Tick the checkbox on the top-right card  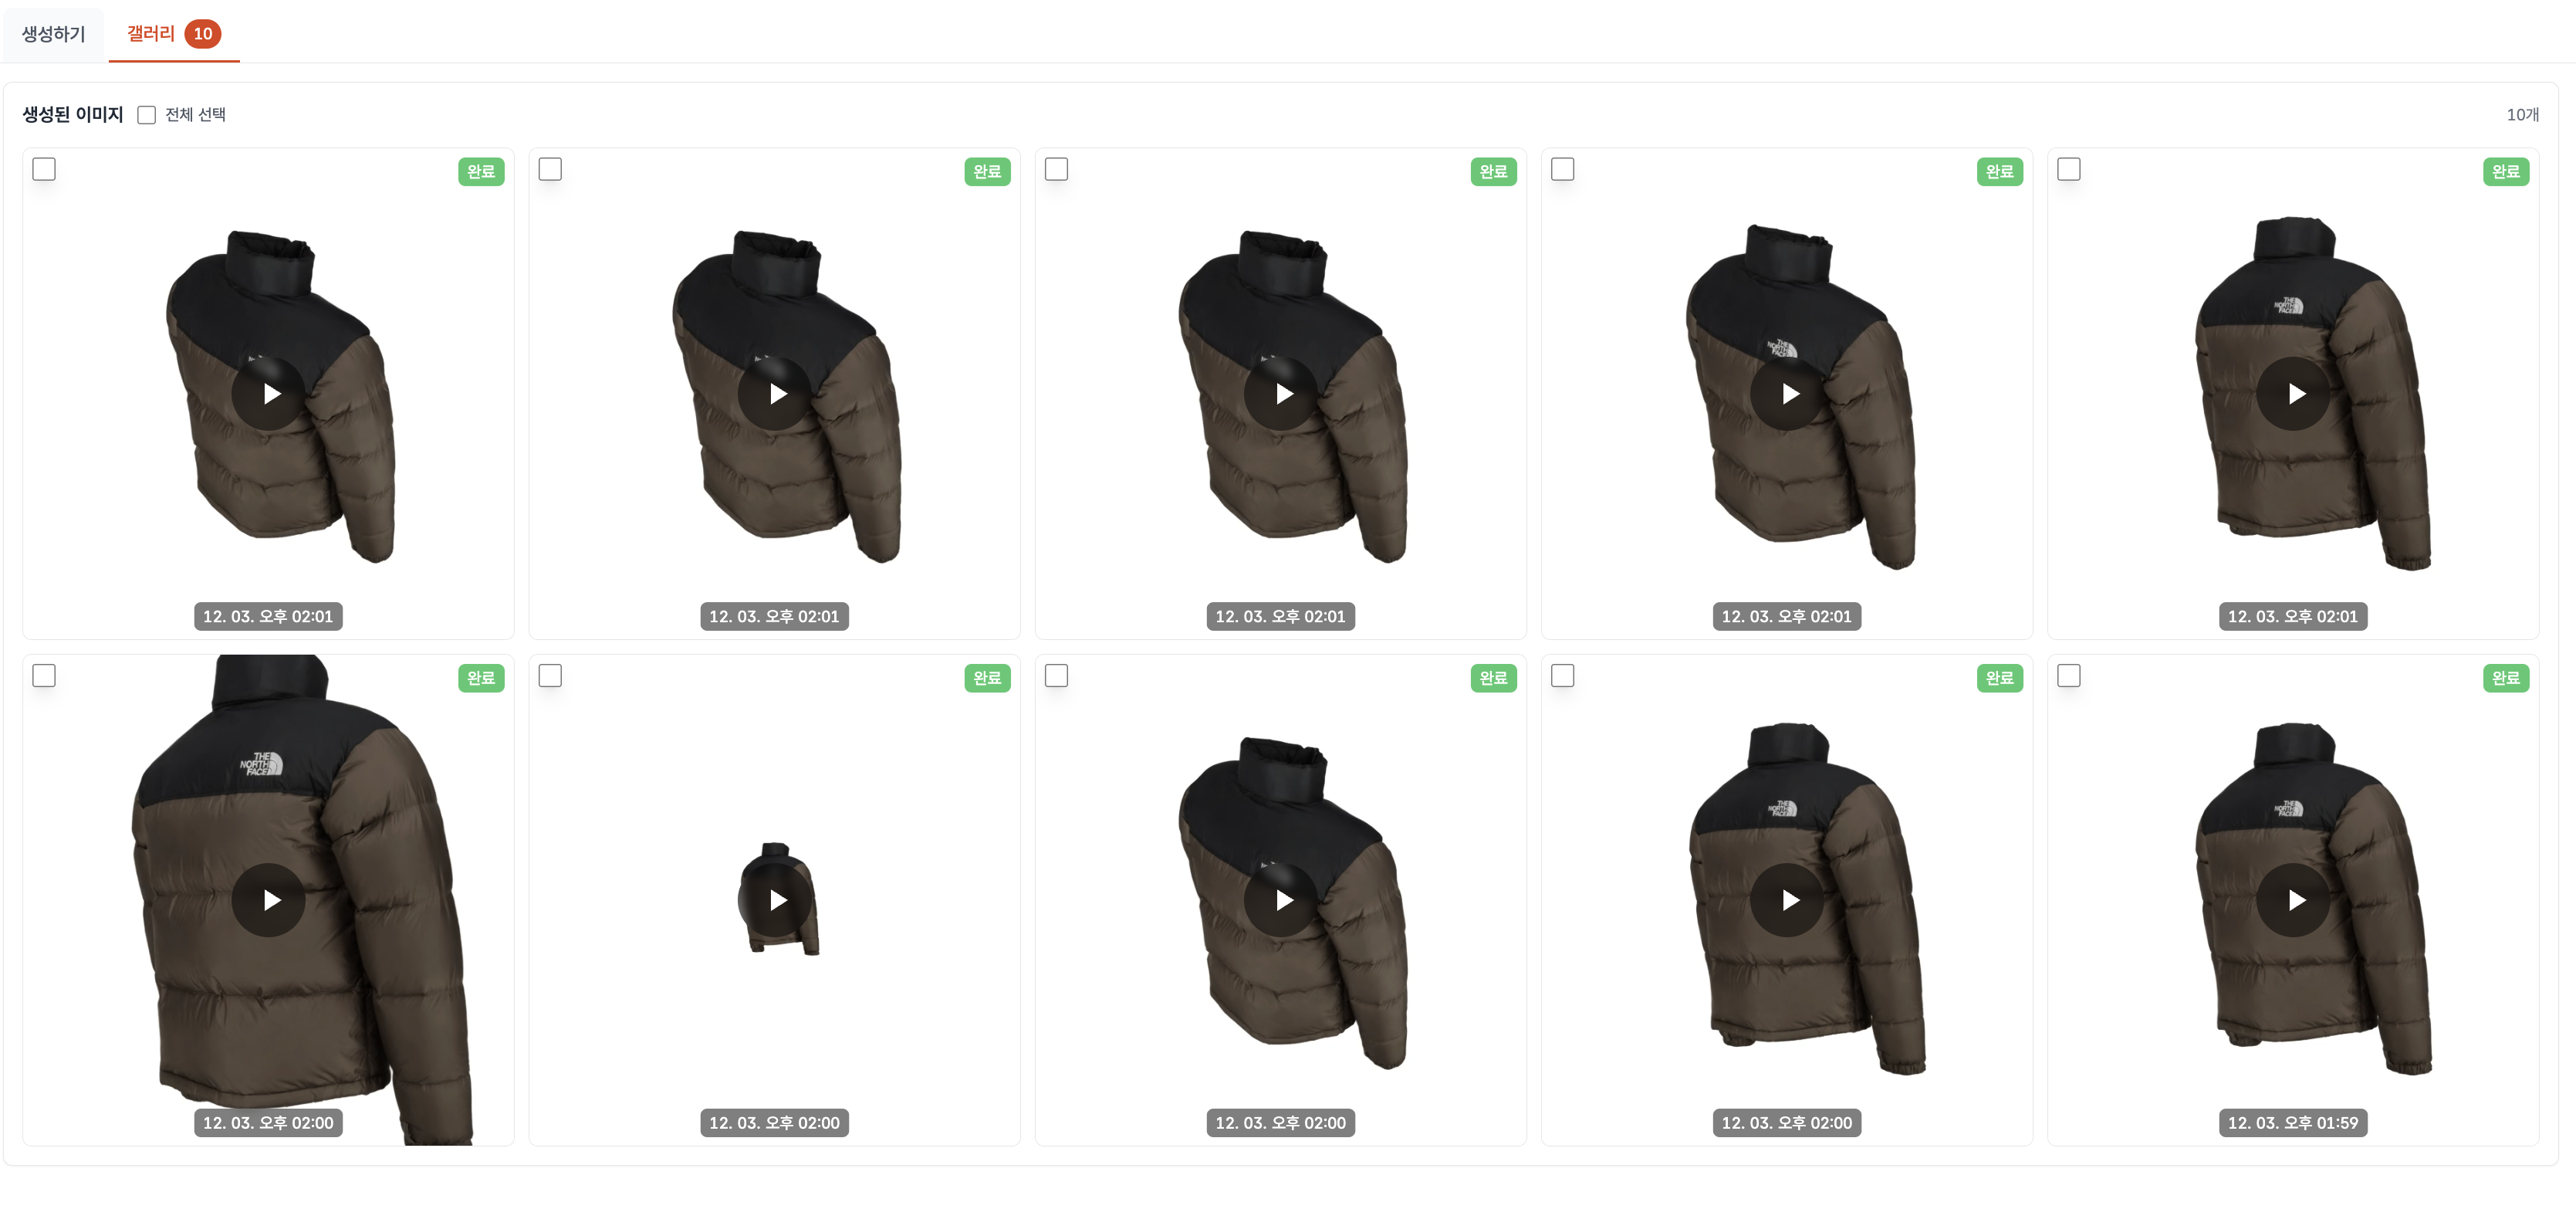click(2069, 169)
